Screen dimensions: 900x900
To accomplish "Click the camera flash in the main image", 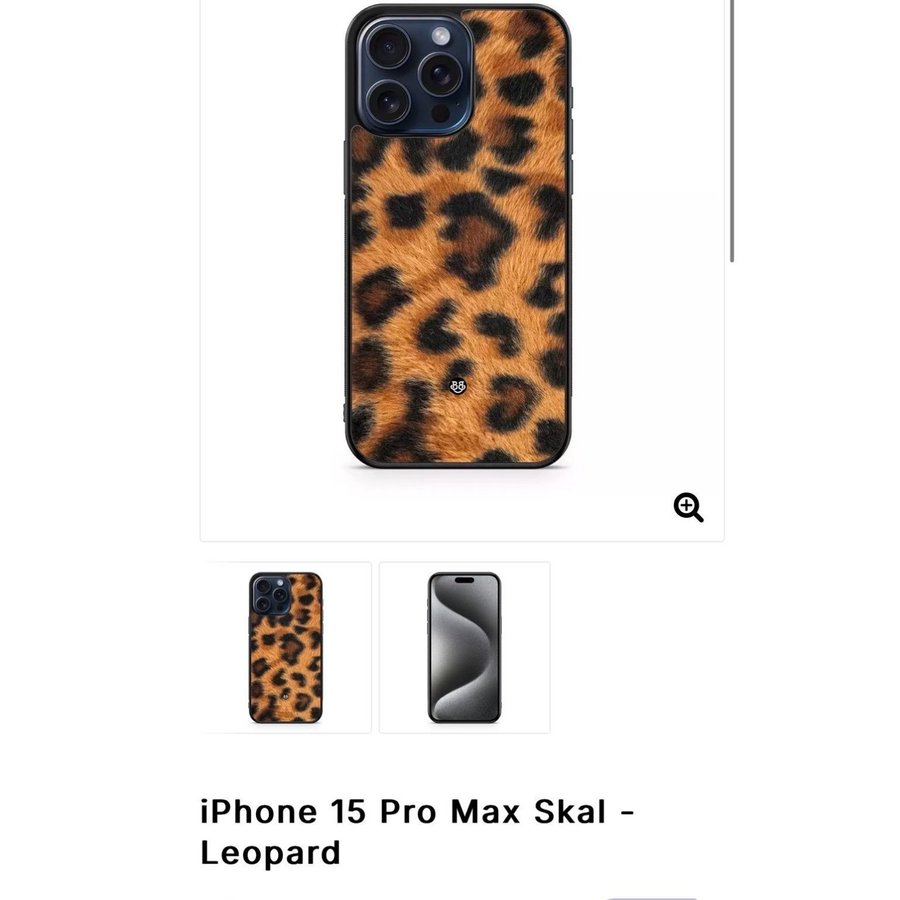I will point(441,36).
